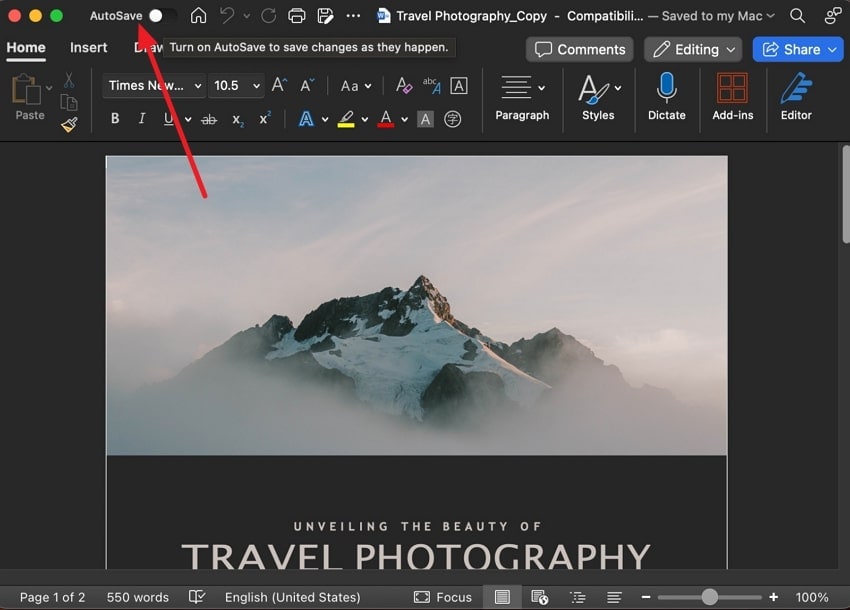The width and height of the screenshot is (850, 610).
Task: Expand the highlight color arrow
Action: (x=365, y=119)
